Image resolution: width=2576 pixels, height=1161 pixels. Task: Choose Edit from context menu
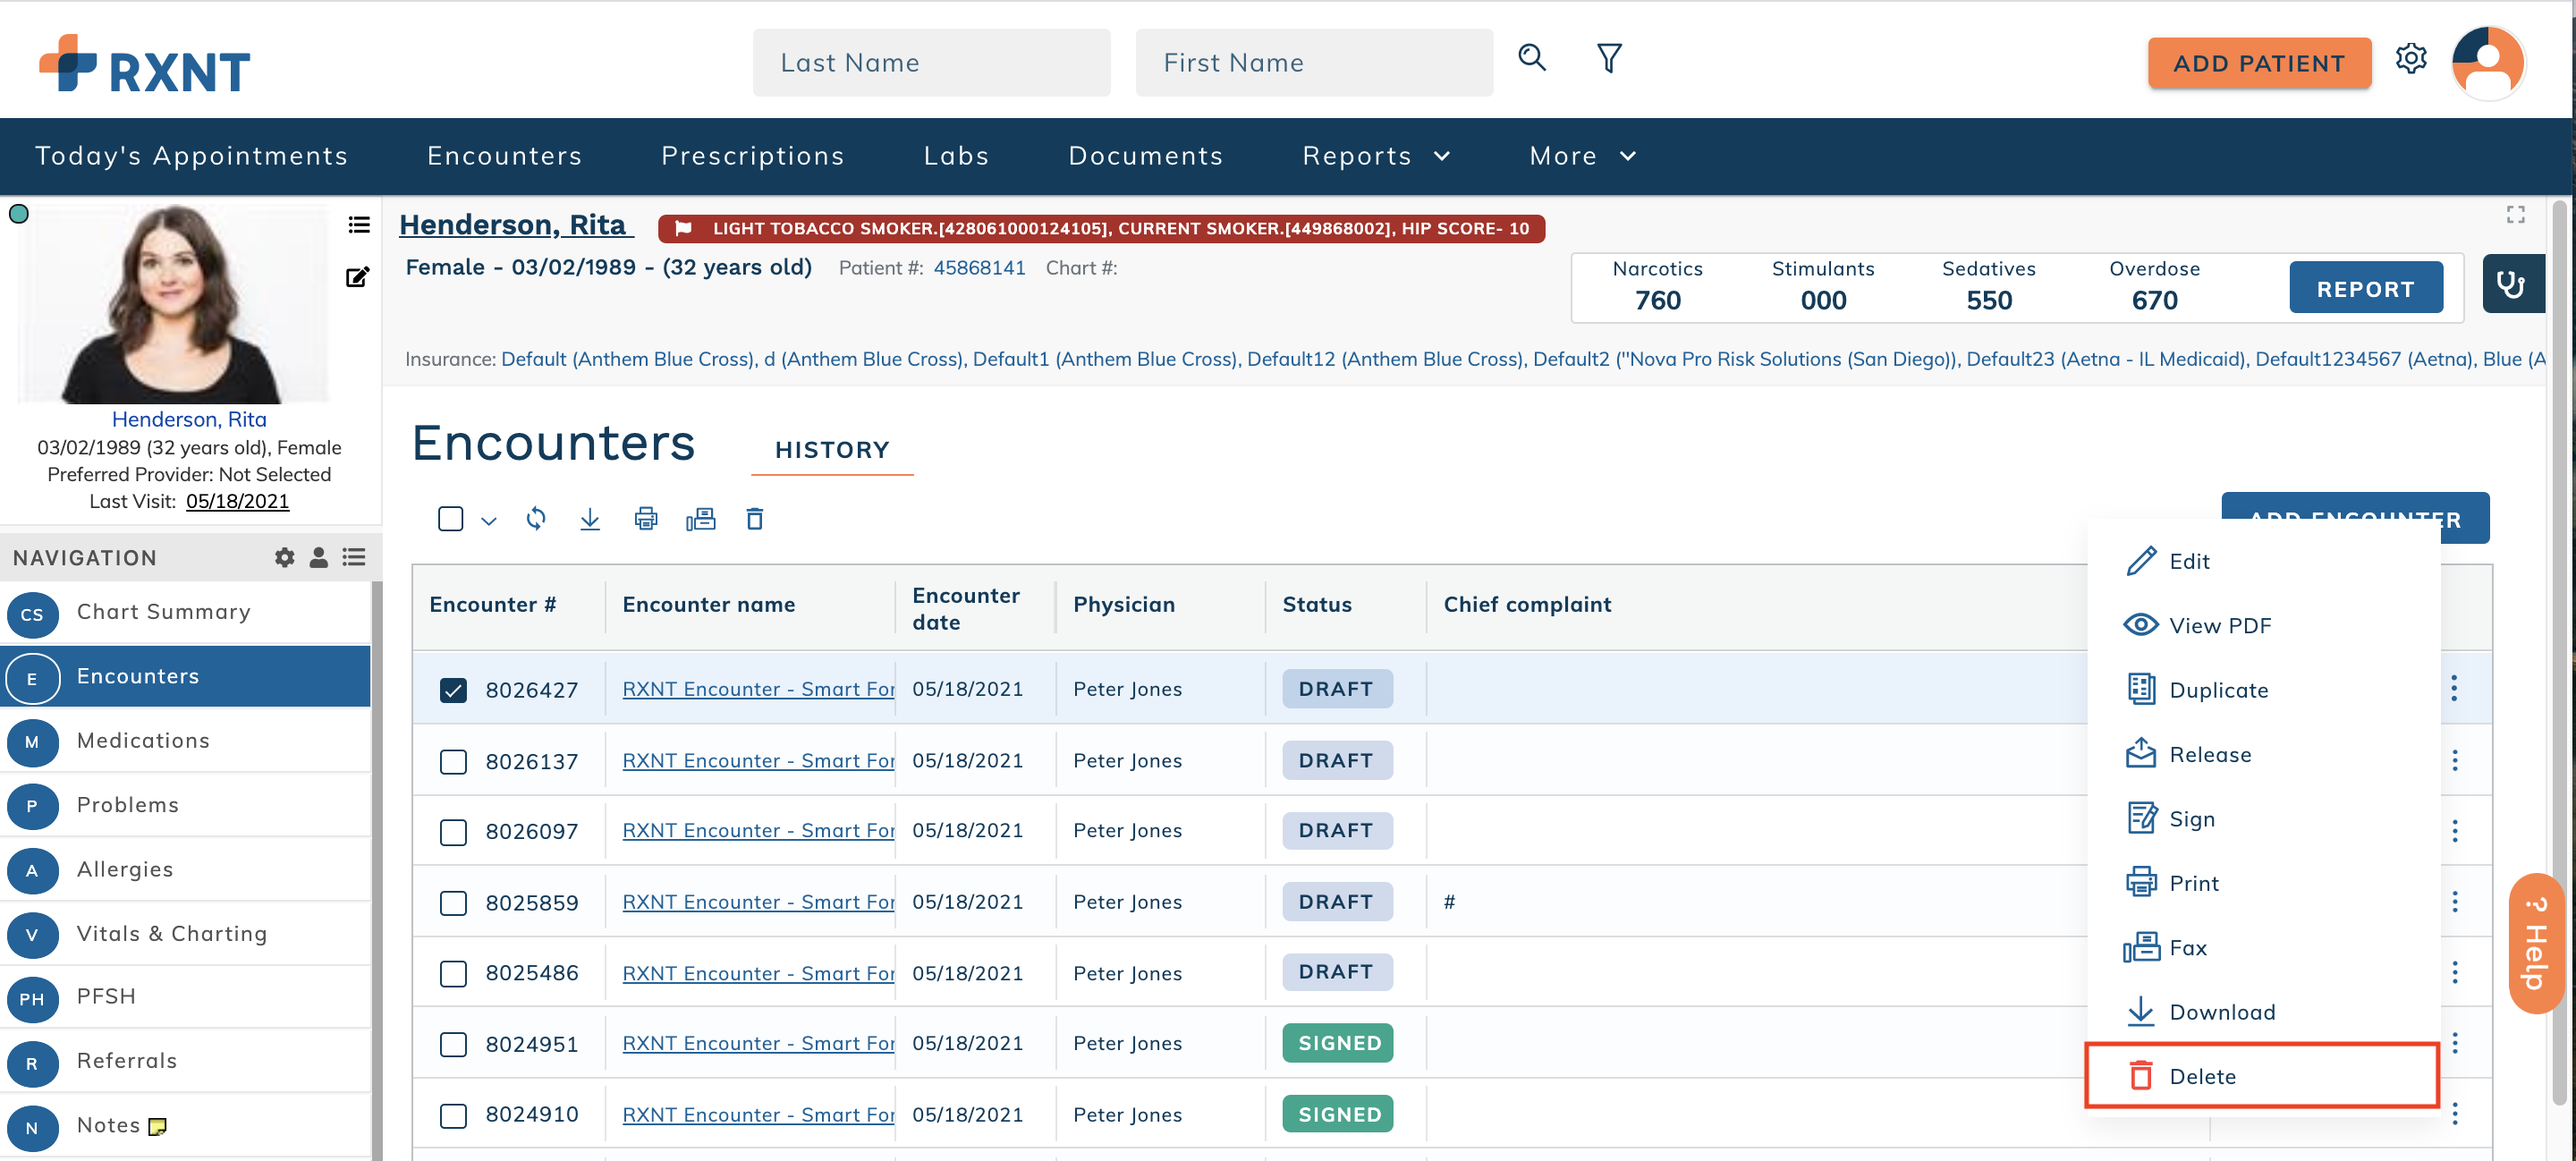(x=2263, y=560)
